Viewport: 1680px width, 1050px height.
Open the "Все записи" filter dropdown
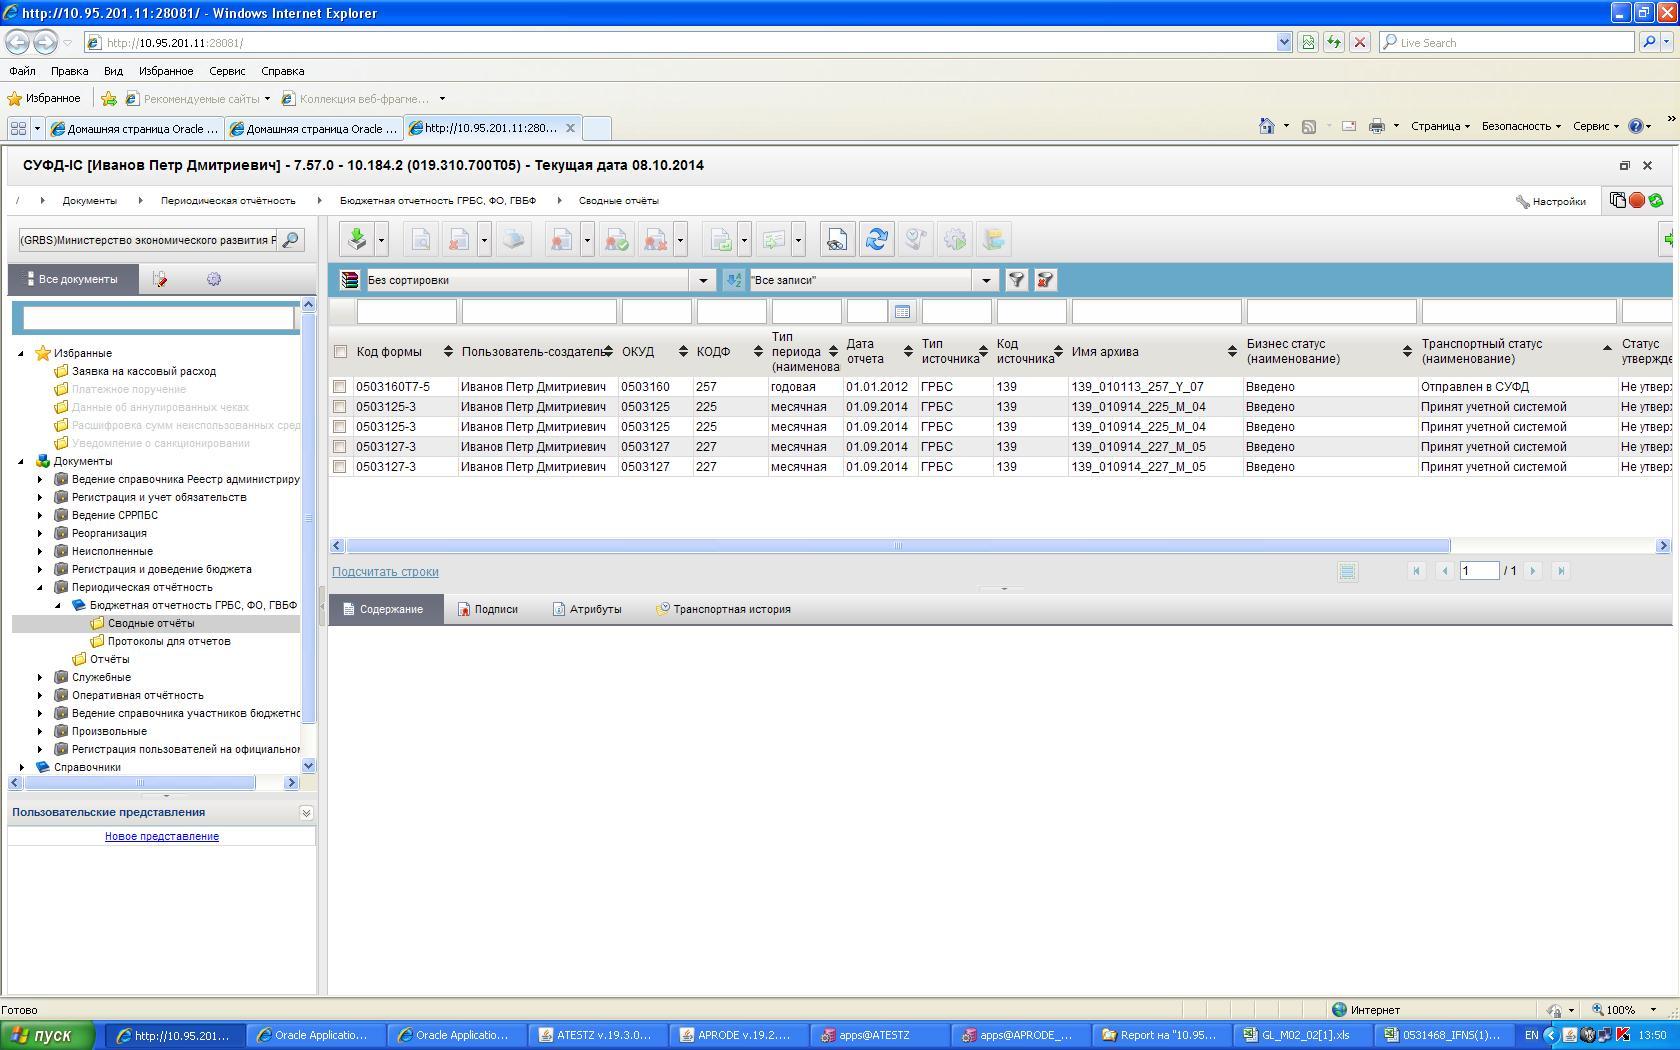[985, 280]
